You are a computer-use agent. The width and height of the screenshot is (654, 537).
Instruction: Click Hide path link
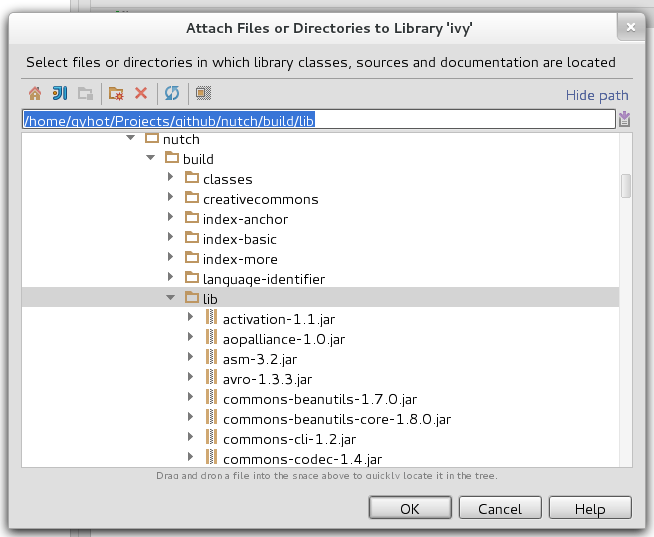(596, 95)
